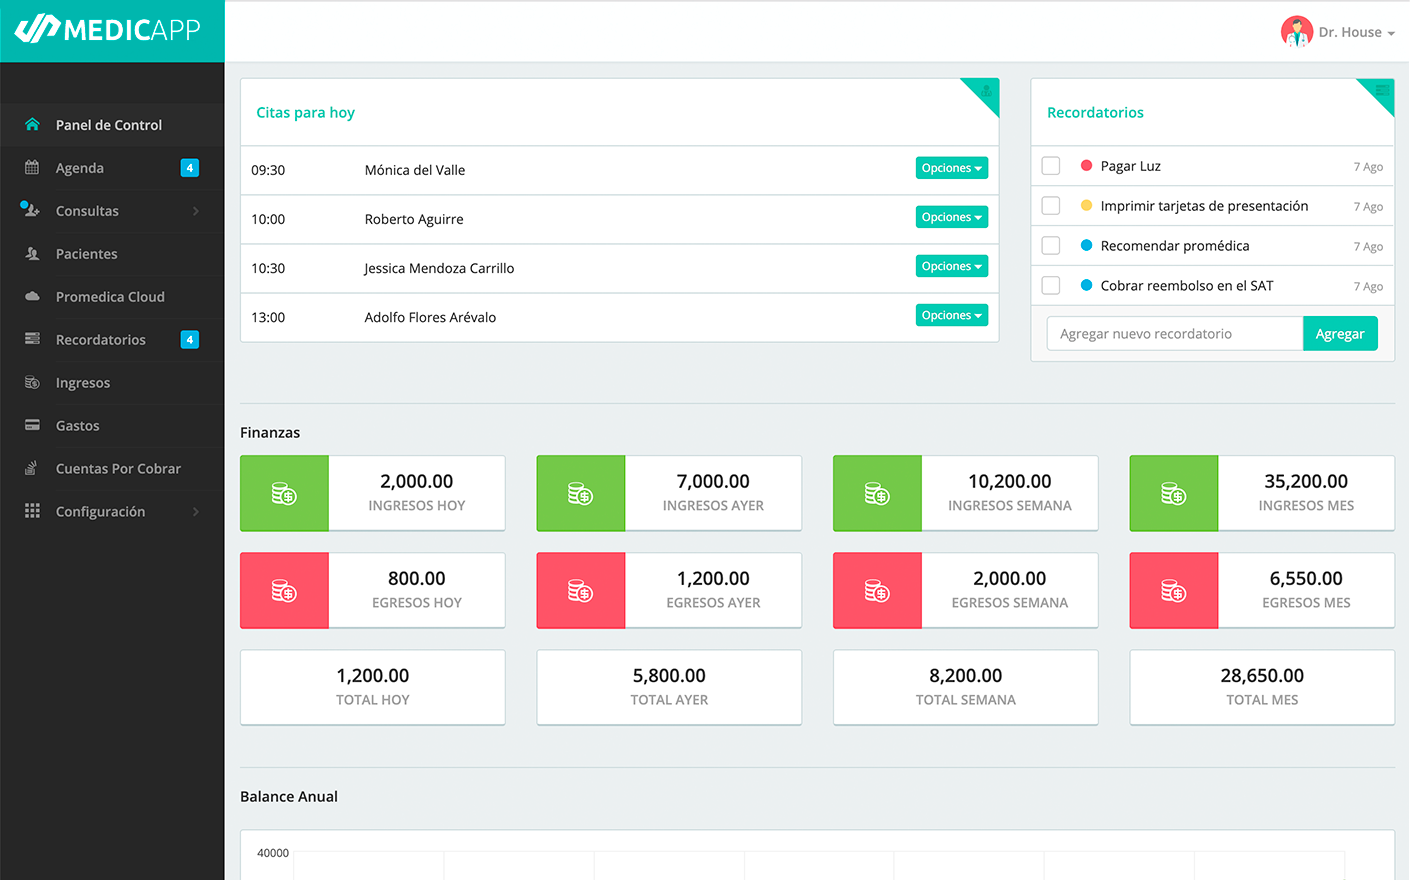Click the Recordatorios sidebar label

coord(101,340)
